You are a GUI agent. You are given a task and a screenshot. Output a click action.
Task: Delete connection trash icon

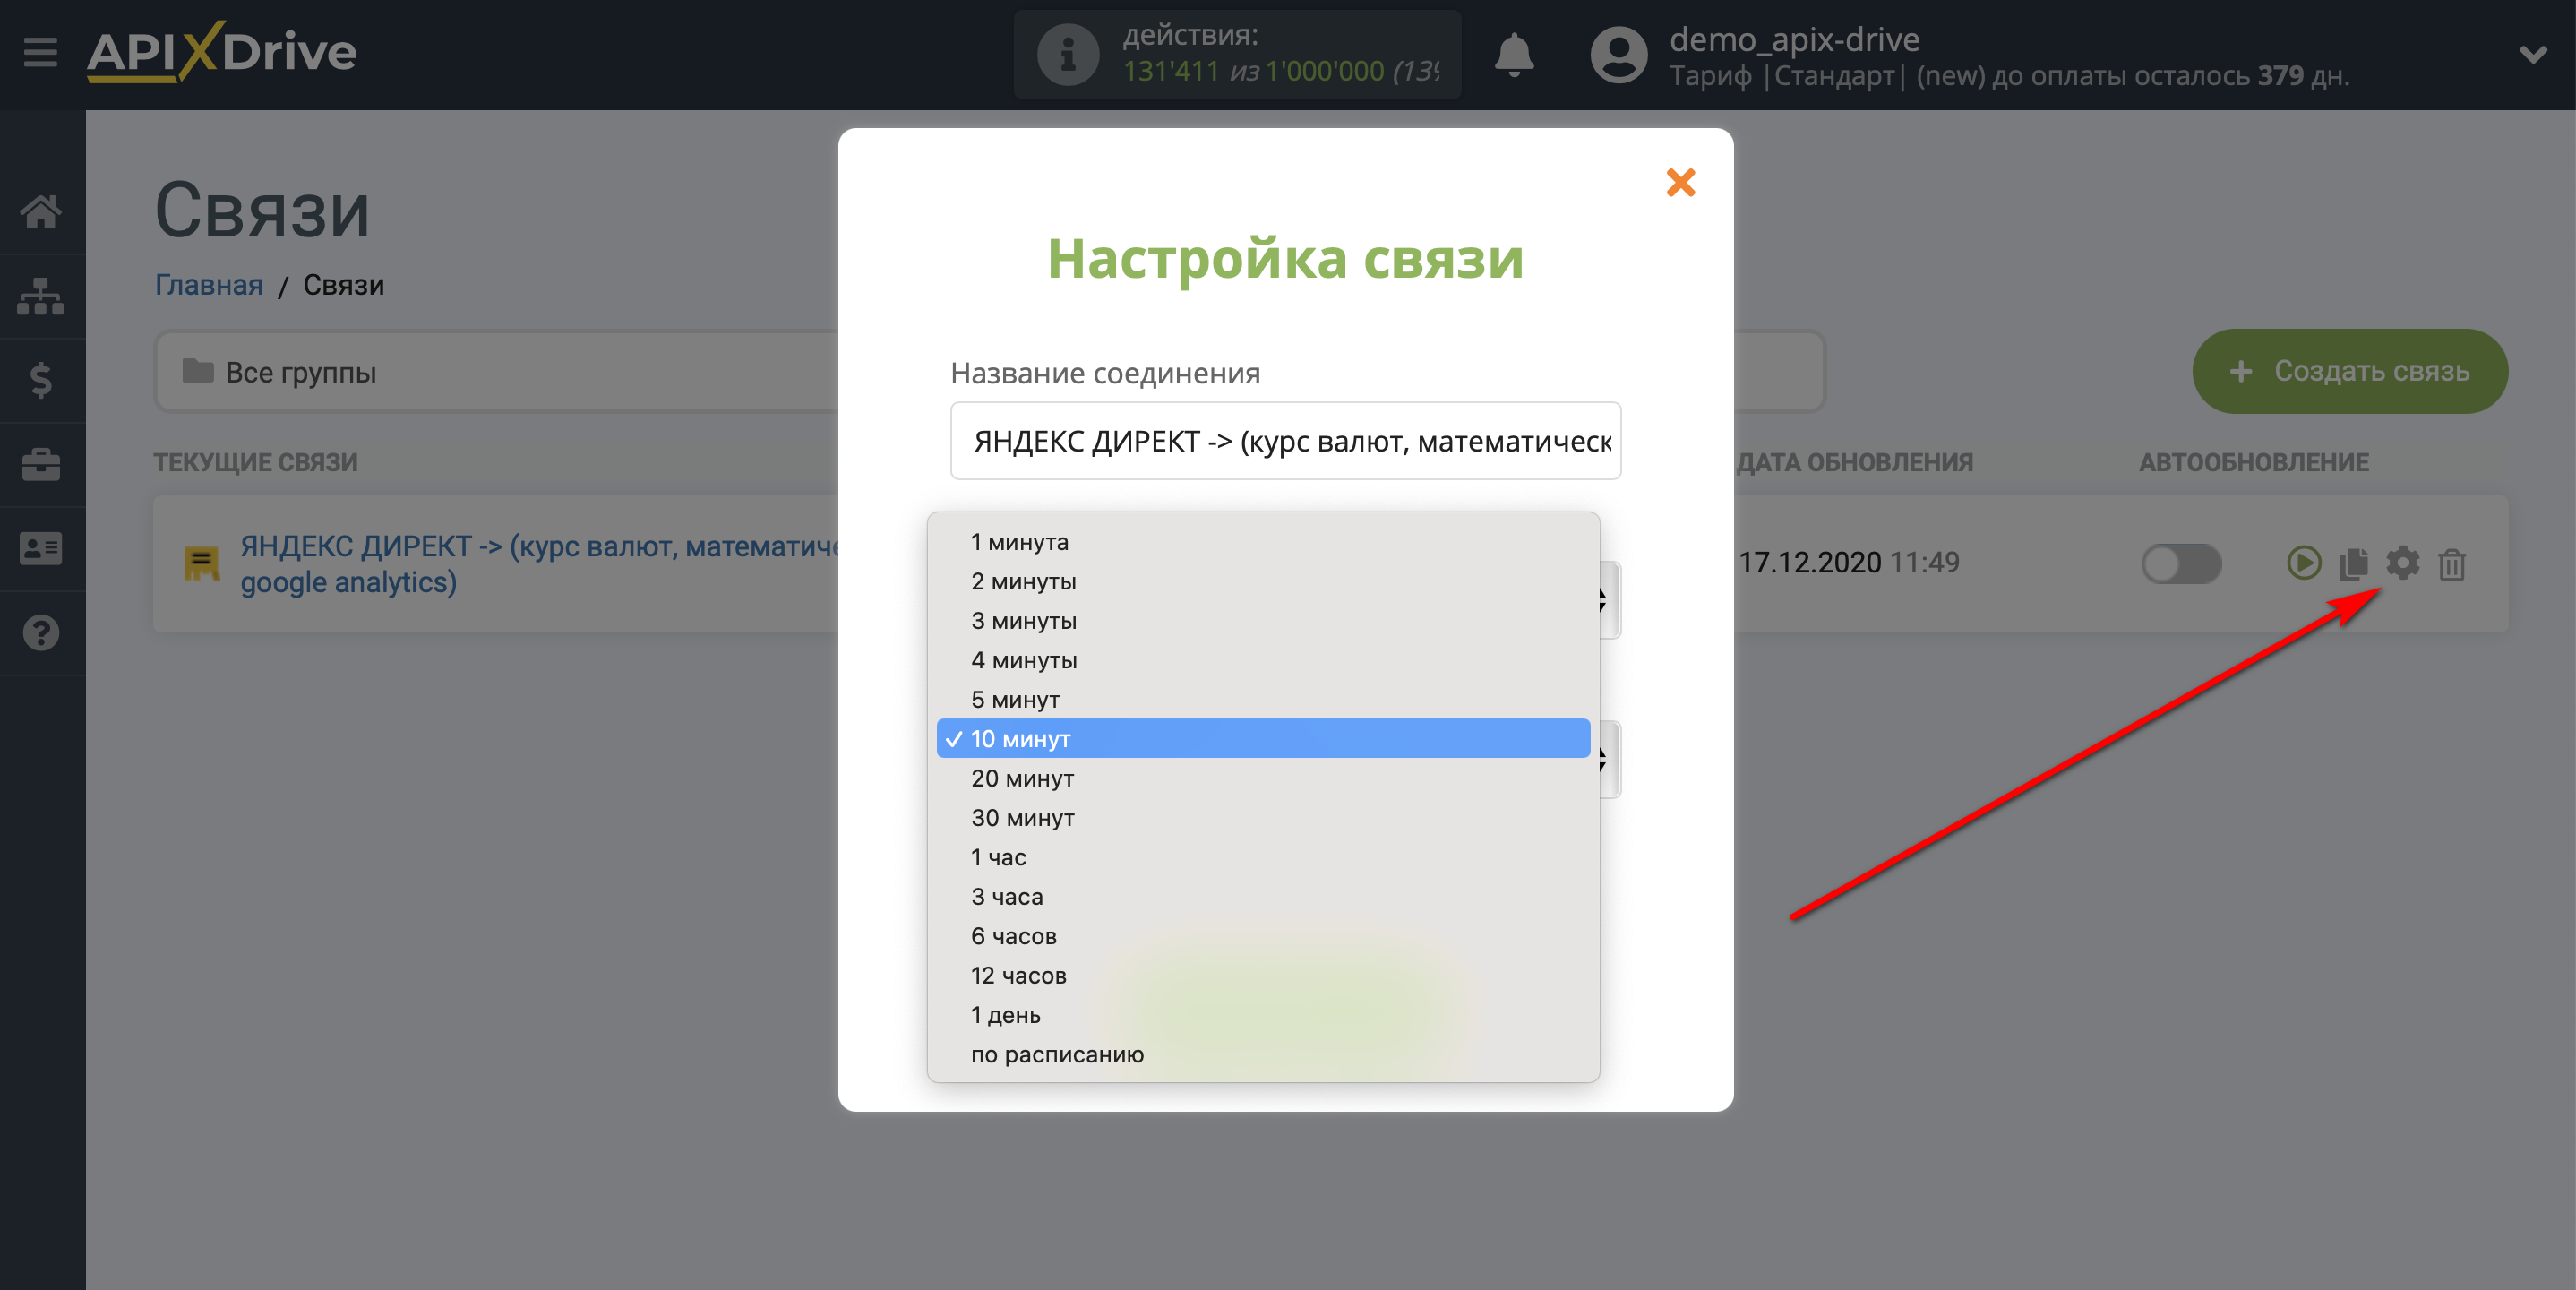2451,564
